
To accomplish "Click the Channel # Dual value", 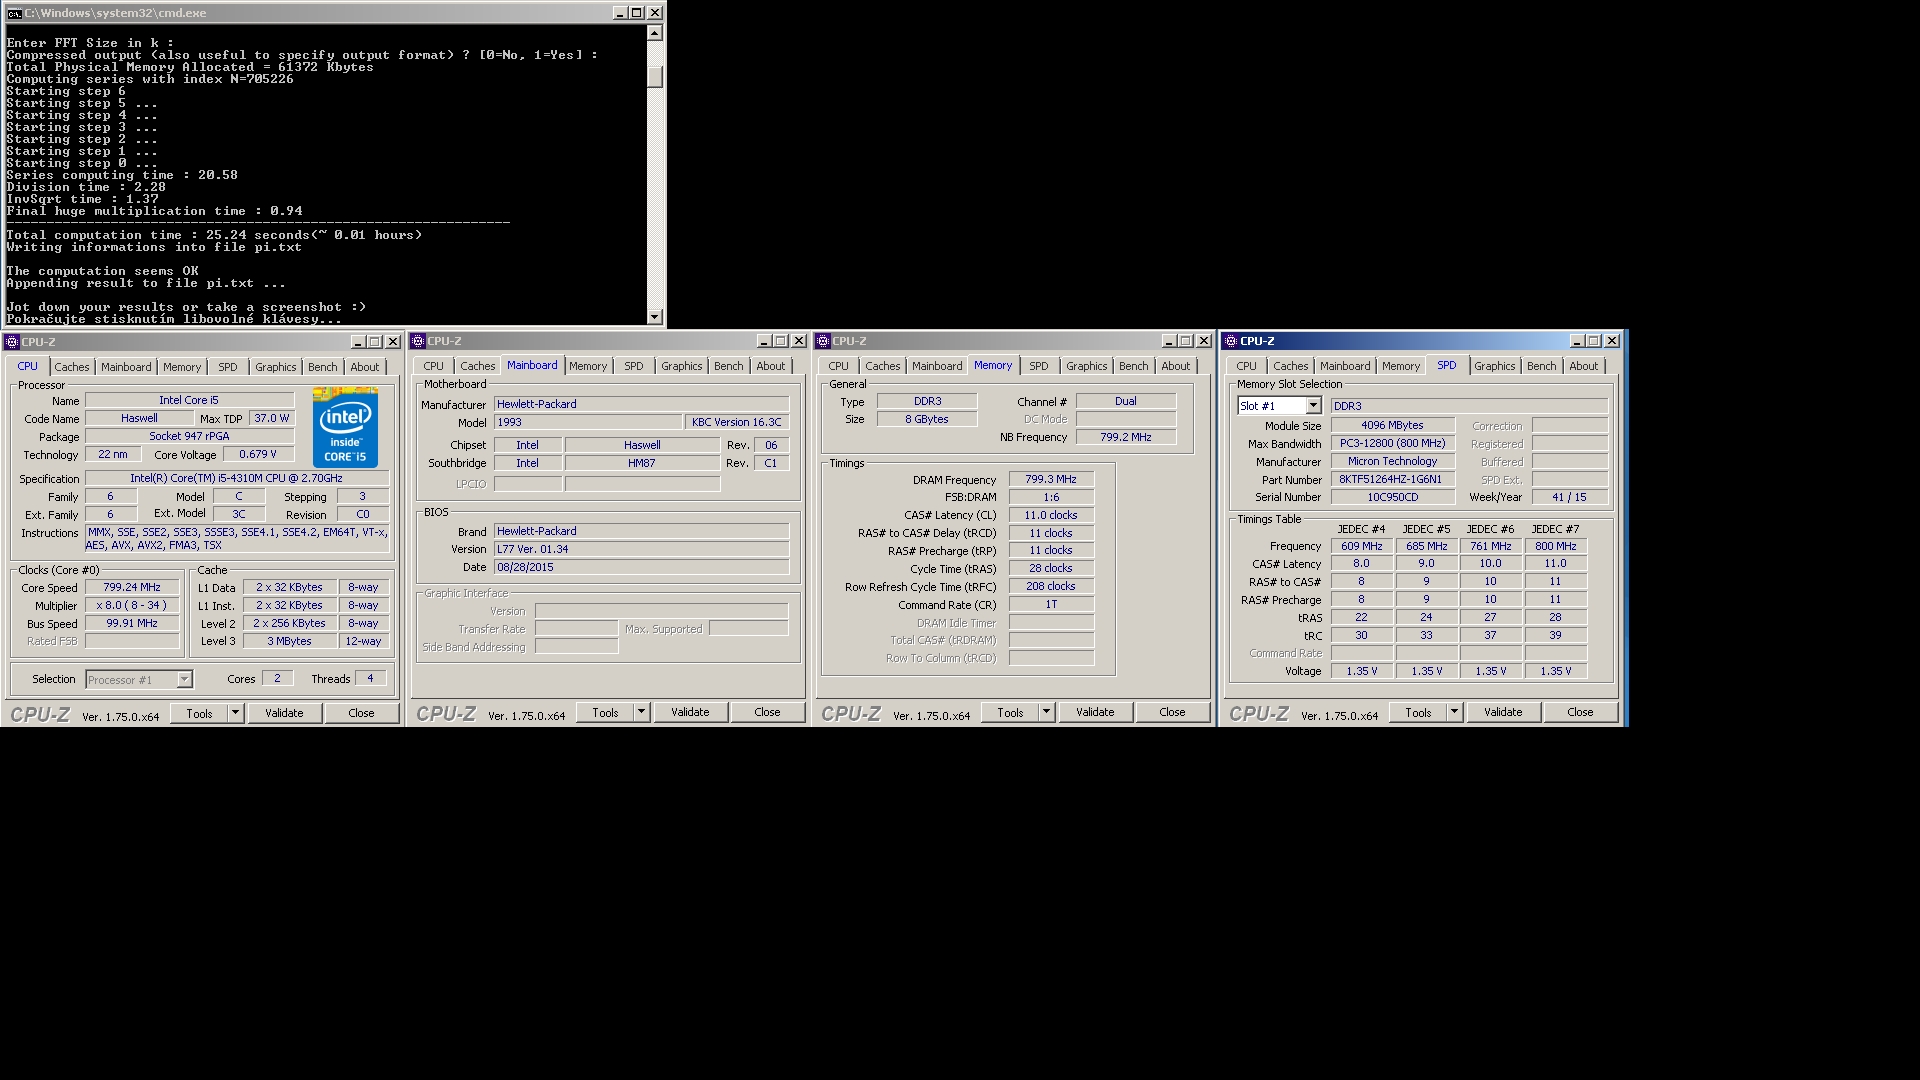I will click(x=1126, y=401).
